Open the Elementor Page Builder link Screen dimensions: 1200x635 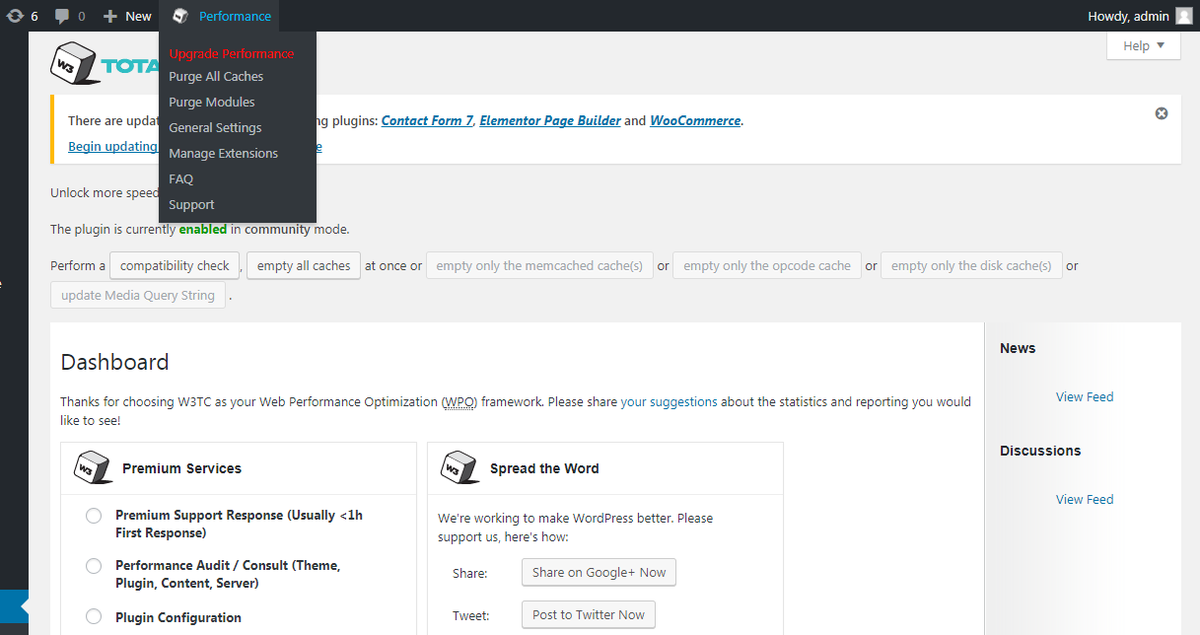point(550,121)
